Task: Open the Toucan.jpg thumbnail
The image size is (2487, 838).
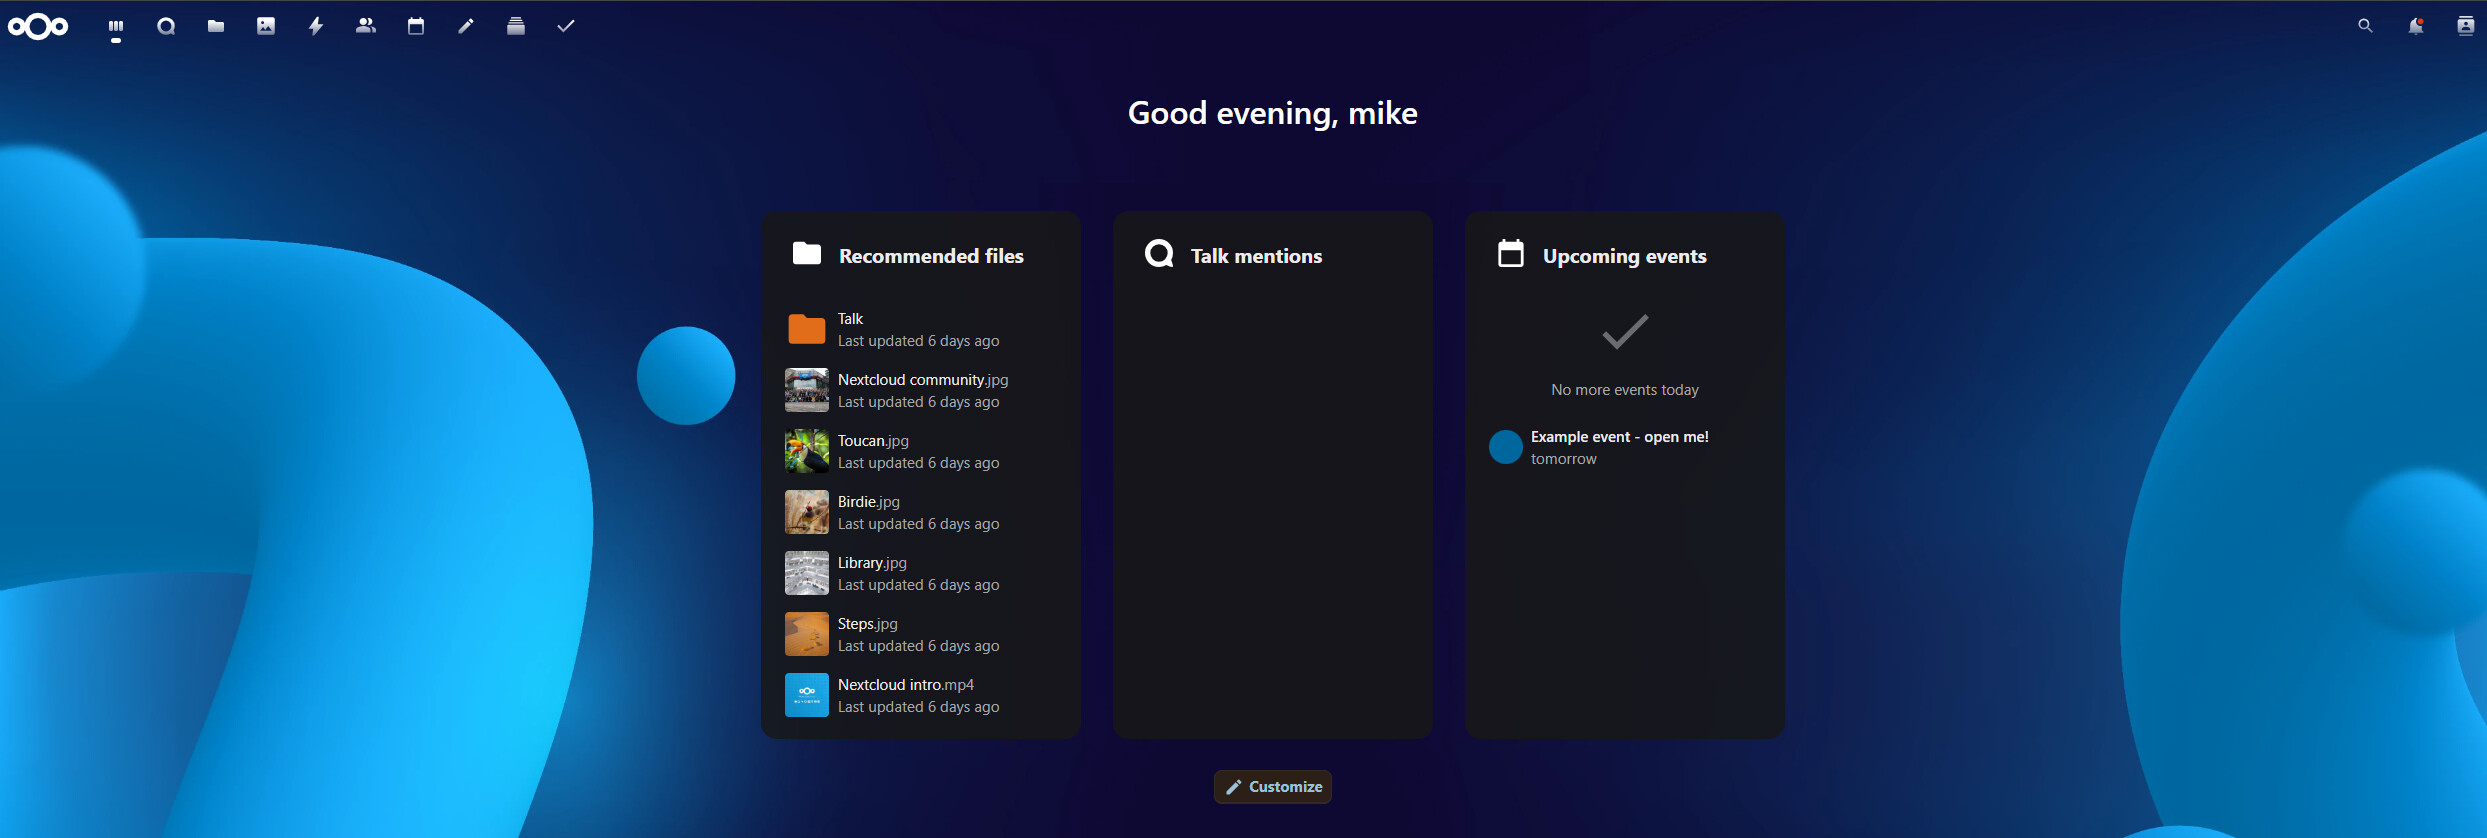Action: (x=807, y=452)
